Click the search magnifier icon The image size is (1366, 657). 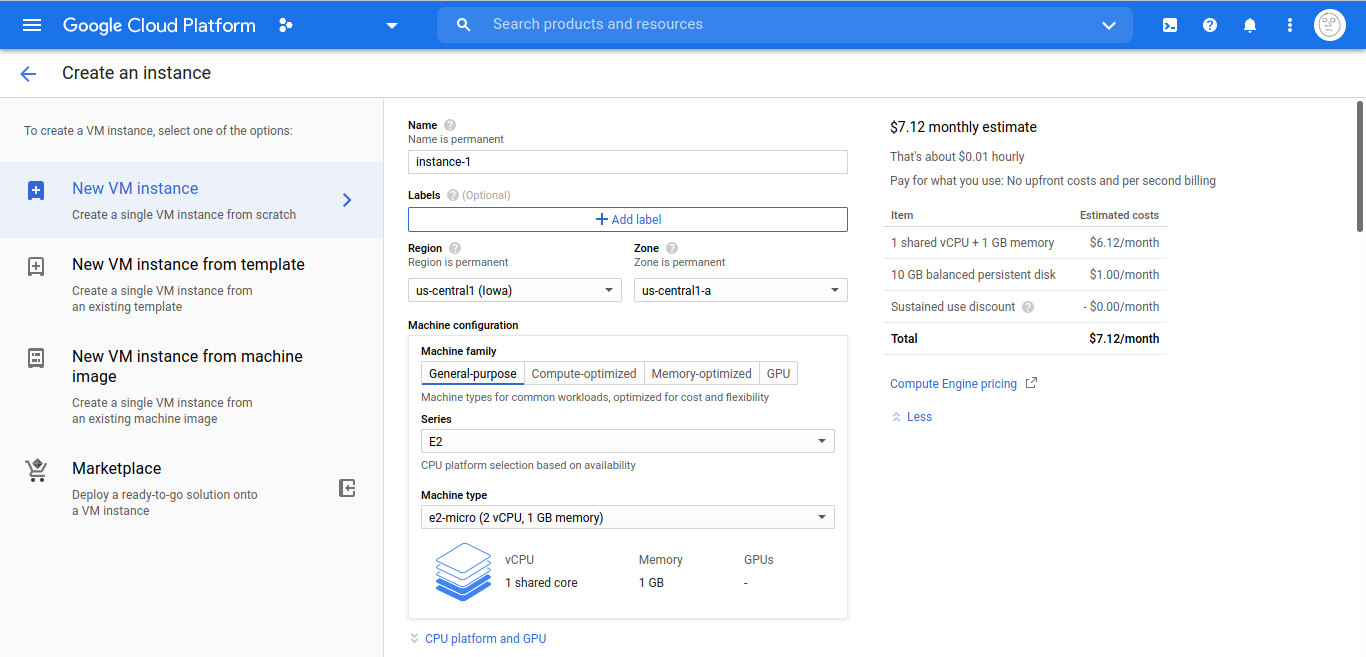pyautogui.click(x=463, y=25)
